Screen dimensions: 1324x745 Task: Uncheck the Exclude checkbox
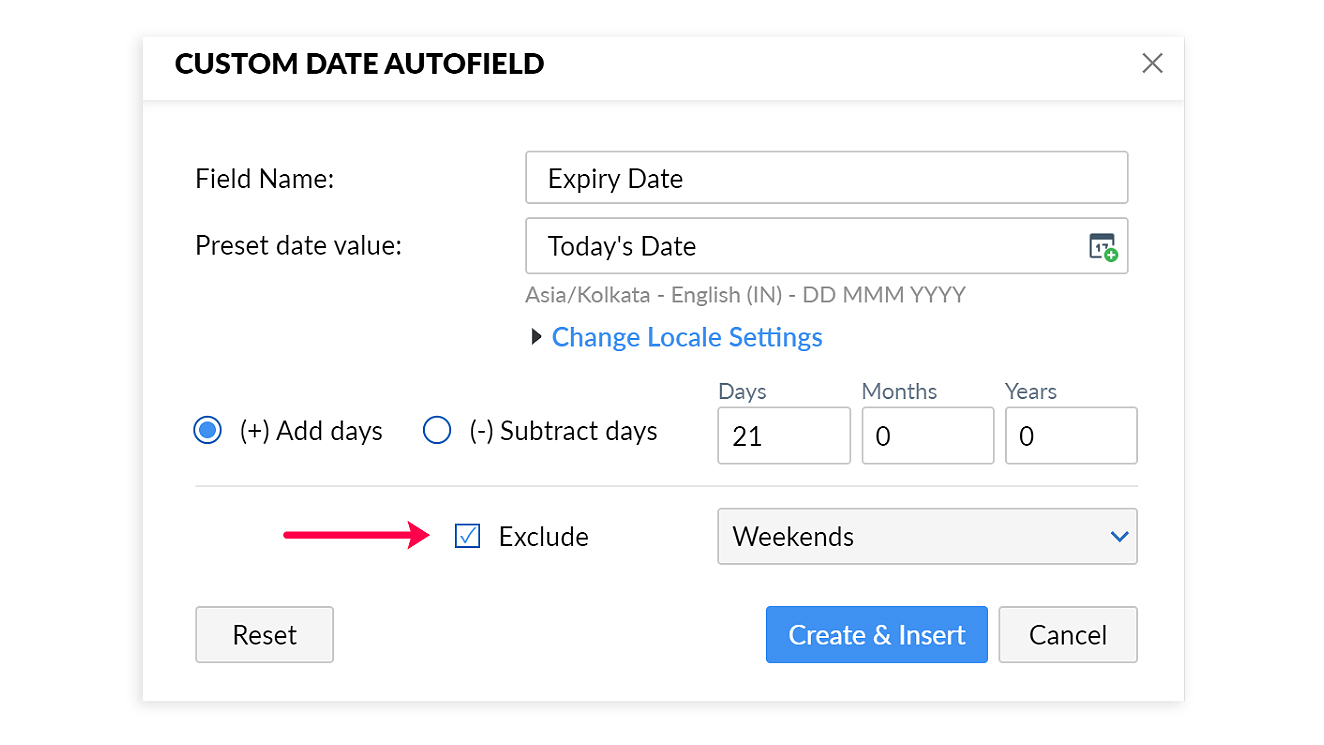(x=467, y=536)
